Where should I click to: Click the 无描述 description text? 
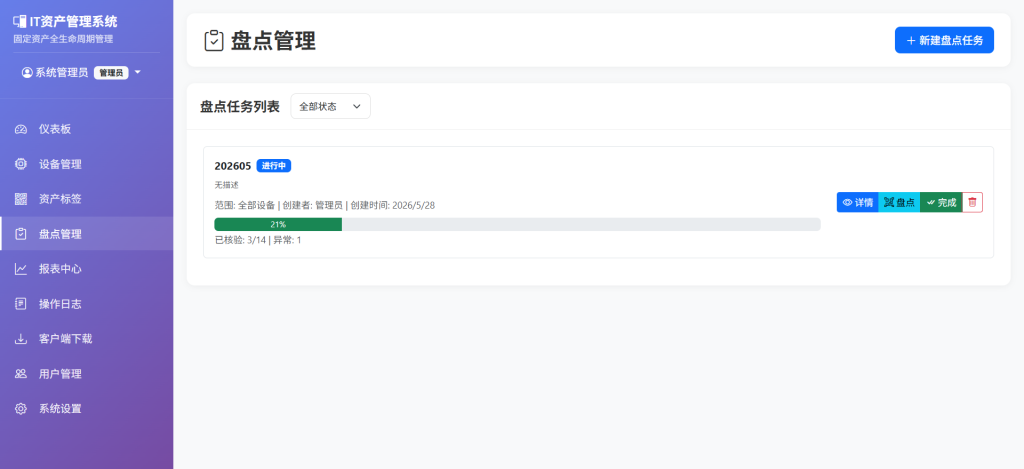tap(227, 186)
